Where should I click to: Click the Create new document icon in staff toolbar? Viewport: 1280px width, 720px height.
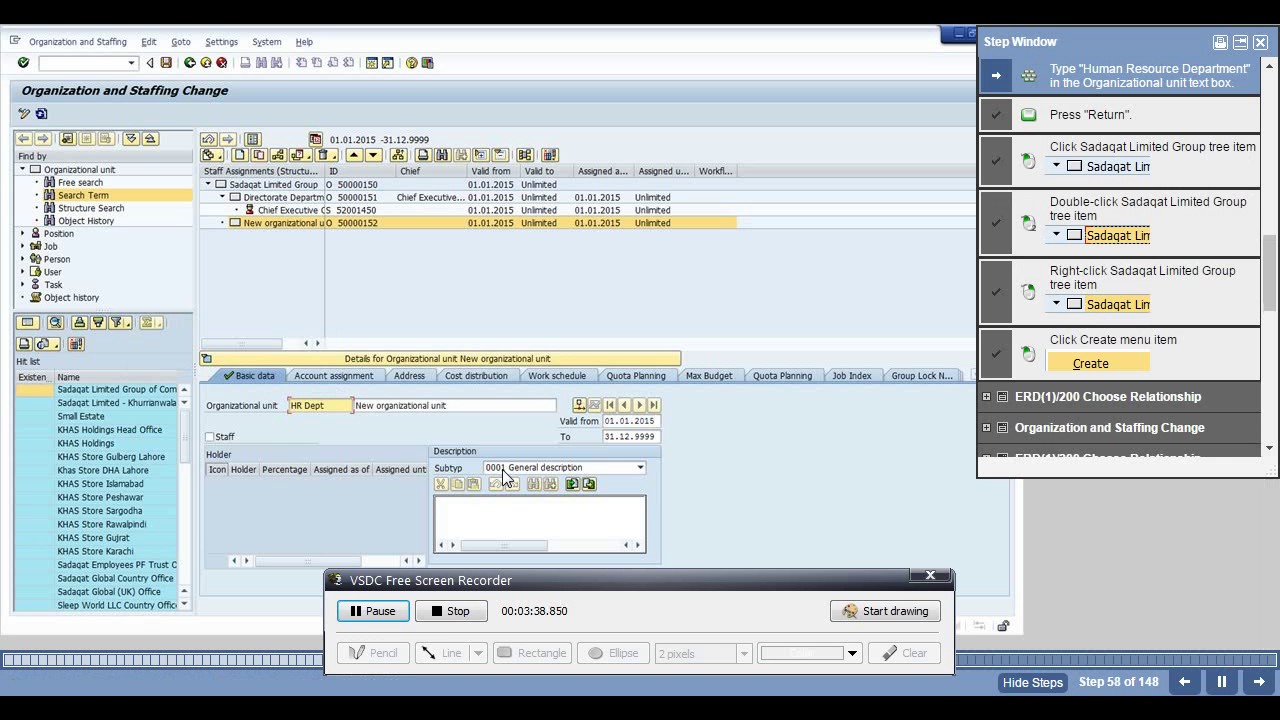(240, 155)
